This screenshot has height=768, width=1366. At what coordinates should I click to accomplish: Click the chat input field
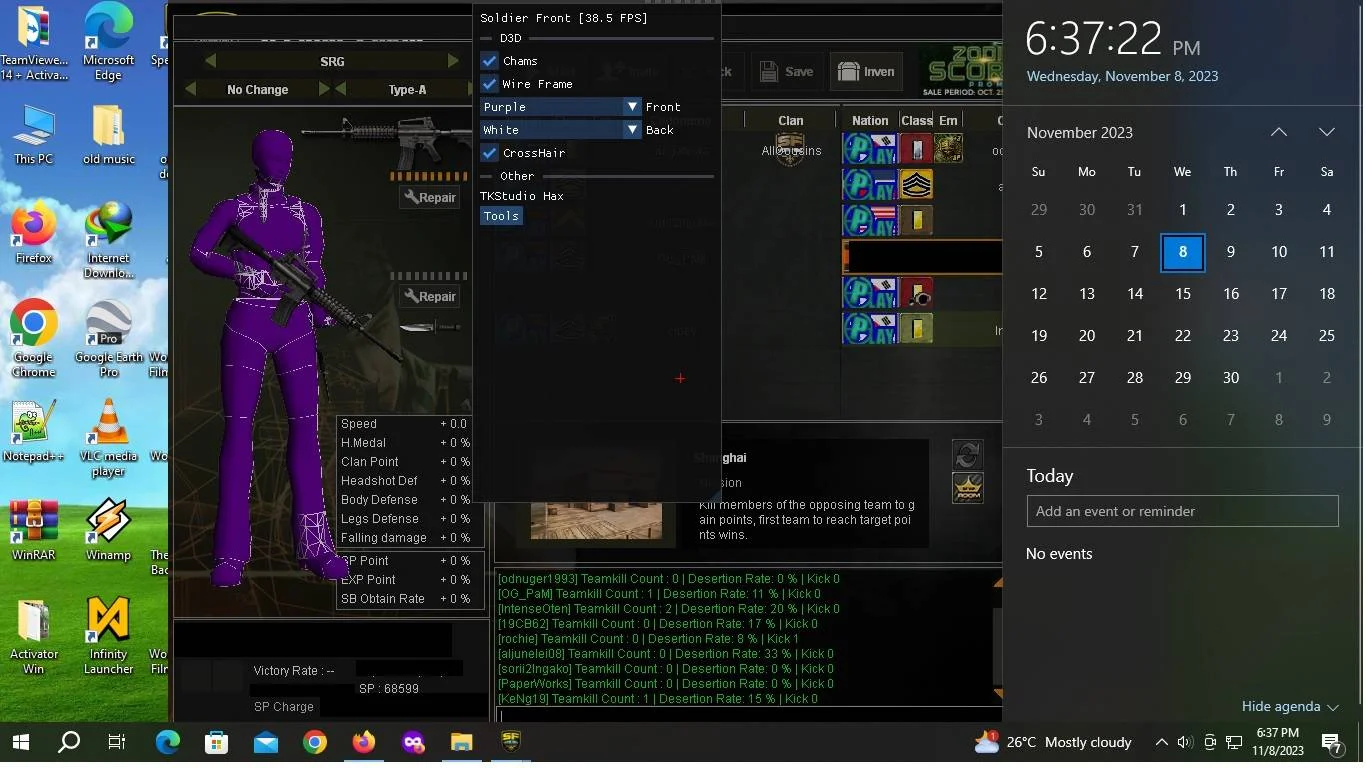[x=748, y=714]
